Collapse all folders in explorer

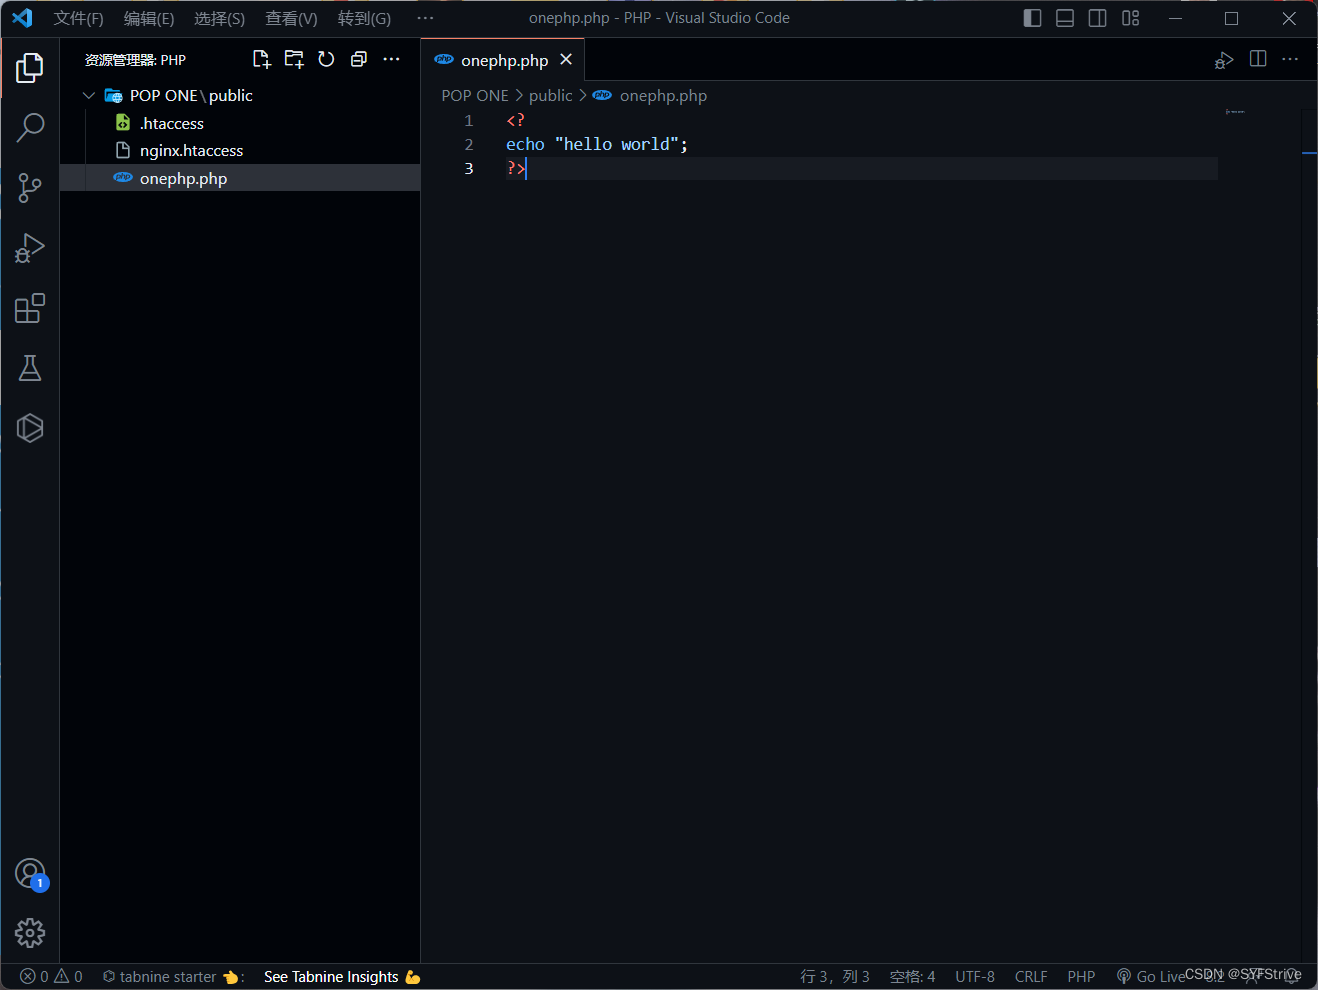click(359, 59)
